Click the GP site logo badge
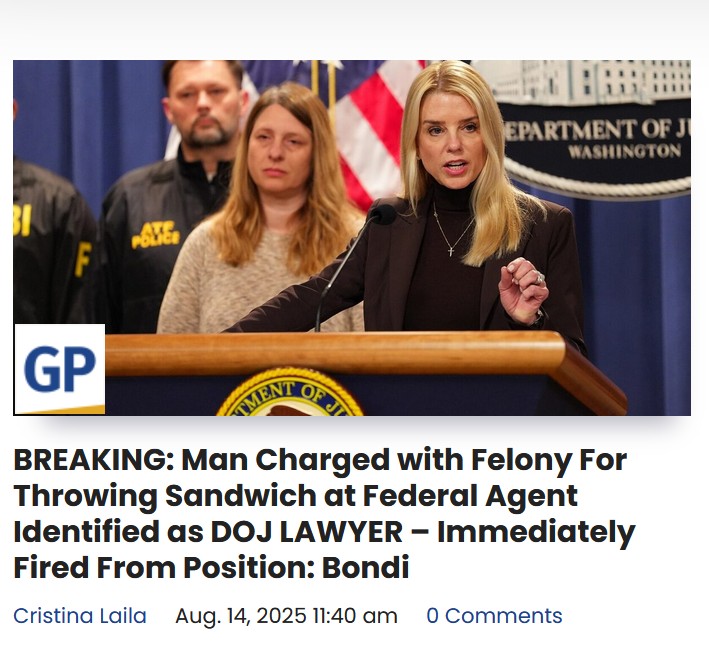 click(60, 369)
